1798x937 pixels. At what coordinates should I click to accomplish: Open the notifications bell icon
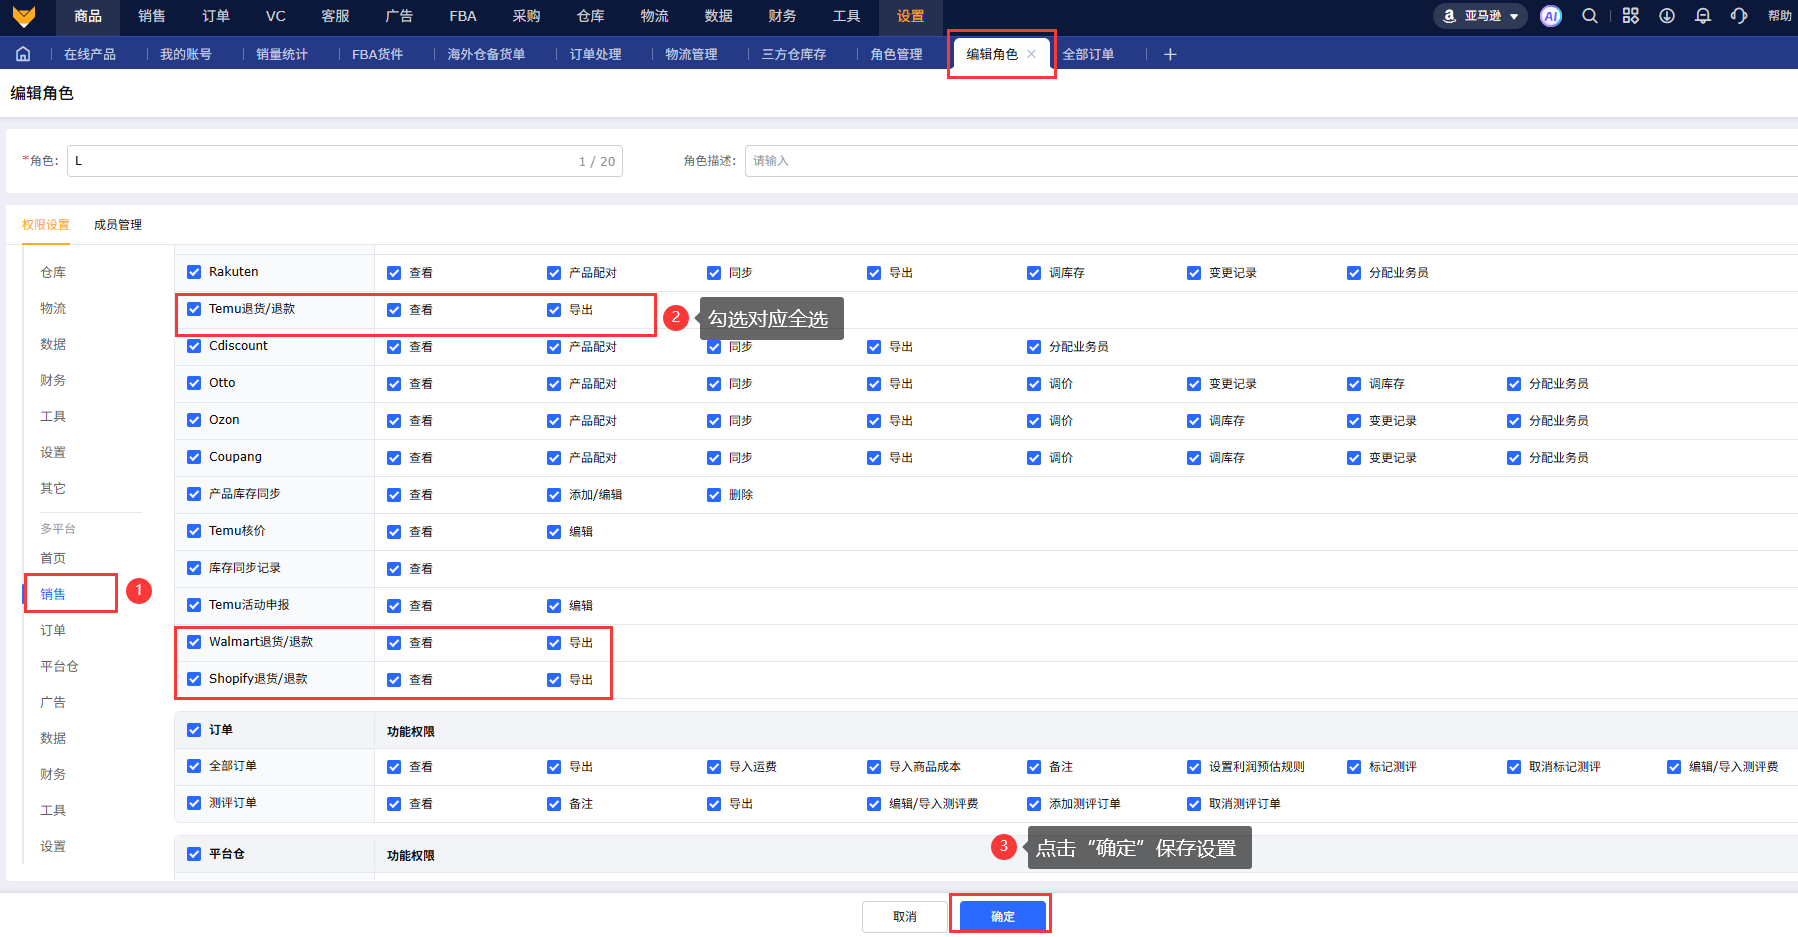tap(1703, 16)
